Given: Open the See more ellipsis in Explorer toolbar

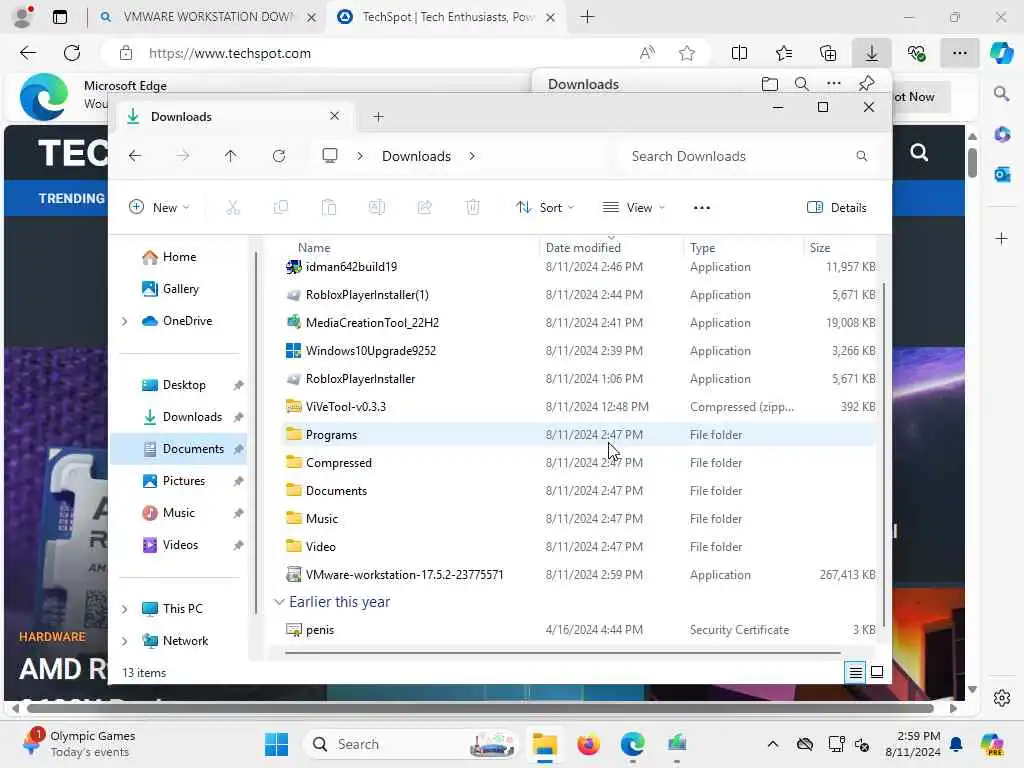Looking at the screenshot, I should coord(701,208).
